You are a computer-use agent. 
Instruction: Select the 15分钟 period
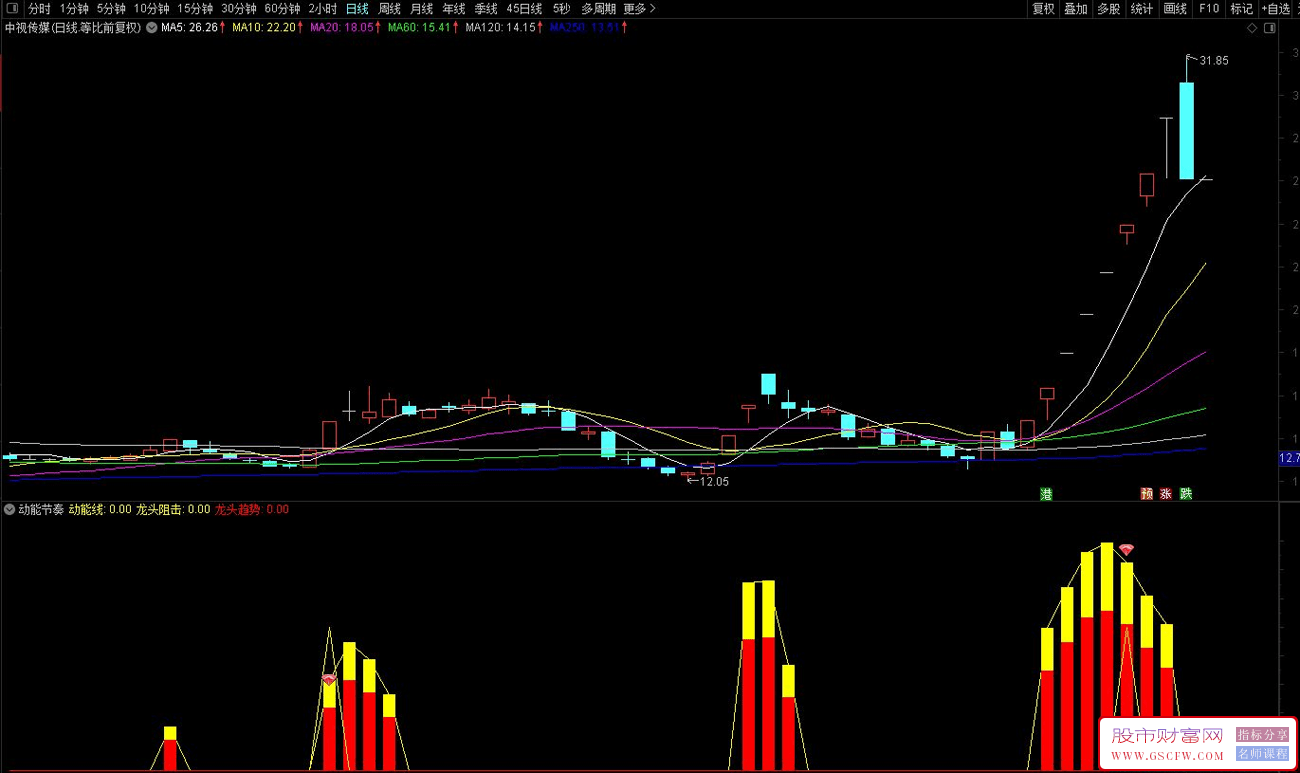195,9
